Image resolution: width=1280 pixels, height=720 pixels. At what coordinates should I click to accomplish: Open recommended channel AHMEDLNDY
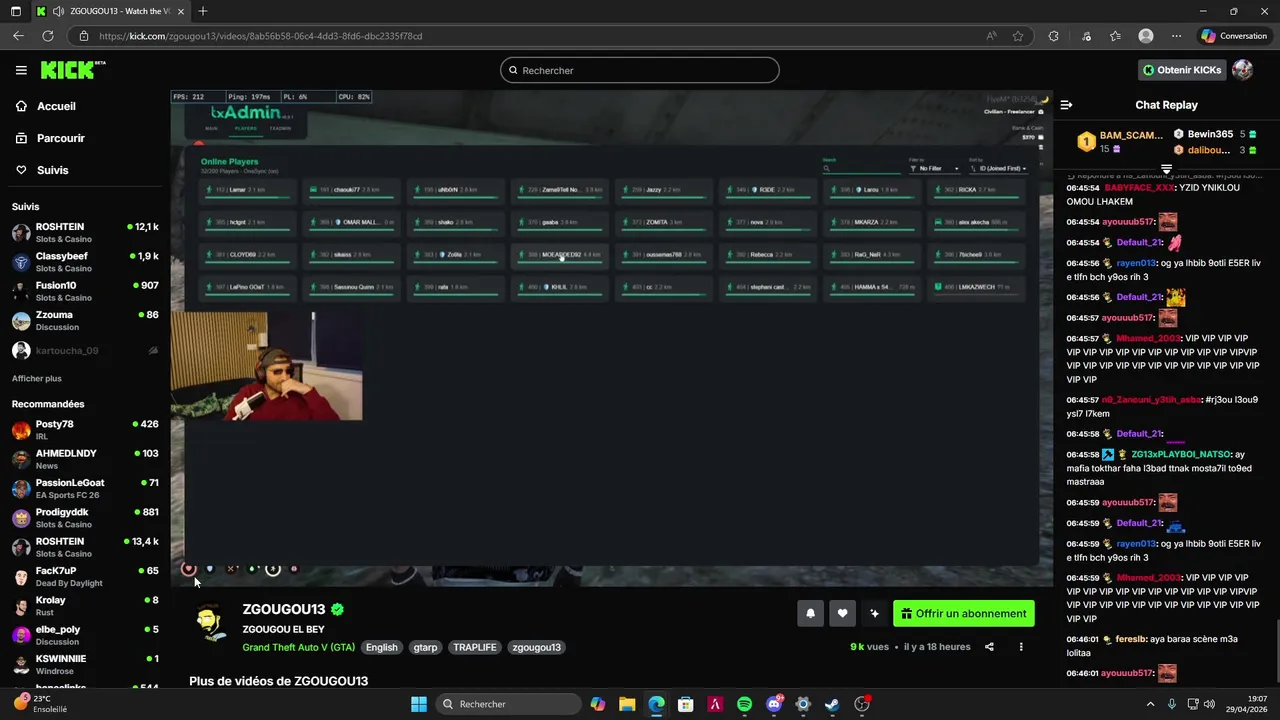tap(85, 459)
